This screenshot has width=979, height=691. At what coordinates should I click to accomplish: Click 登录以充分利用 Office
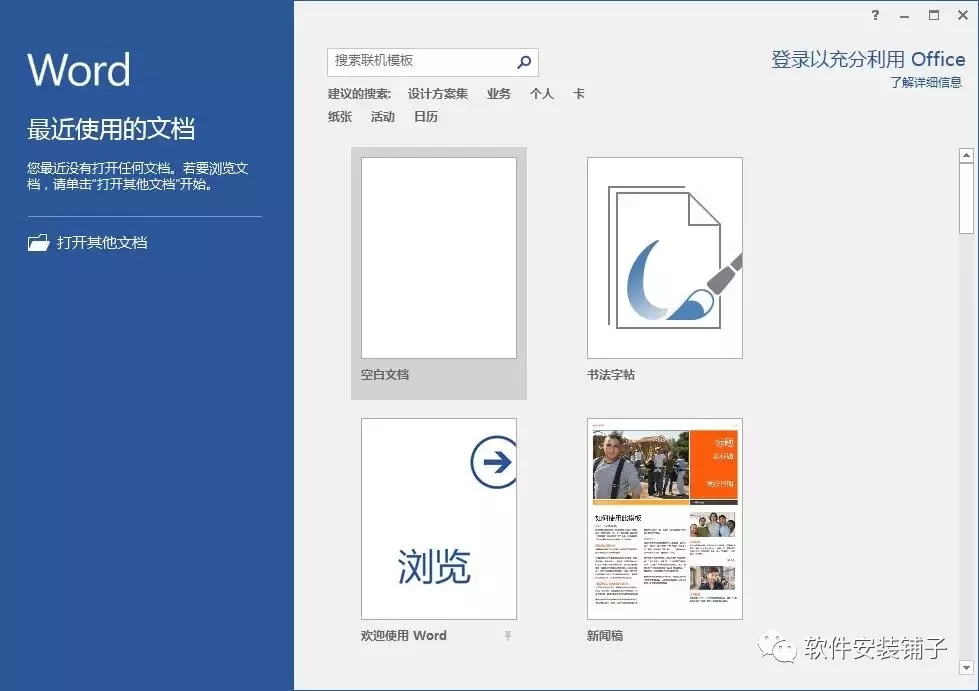click(868, 58)
